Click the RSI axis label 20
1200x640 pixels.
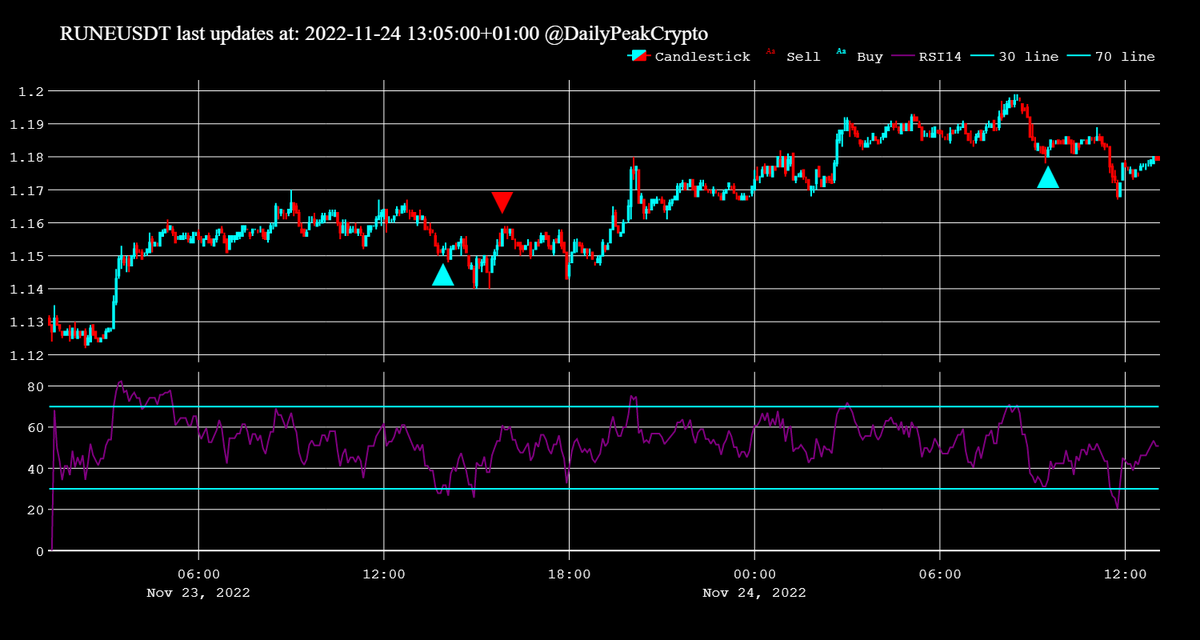pyautogui.click(x=34, y=509)
